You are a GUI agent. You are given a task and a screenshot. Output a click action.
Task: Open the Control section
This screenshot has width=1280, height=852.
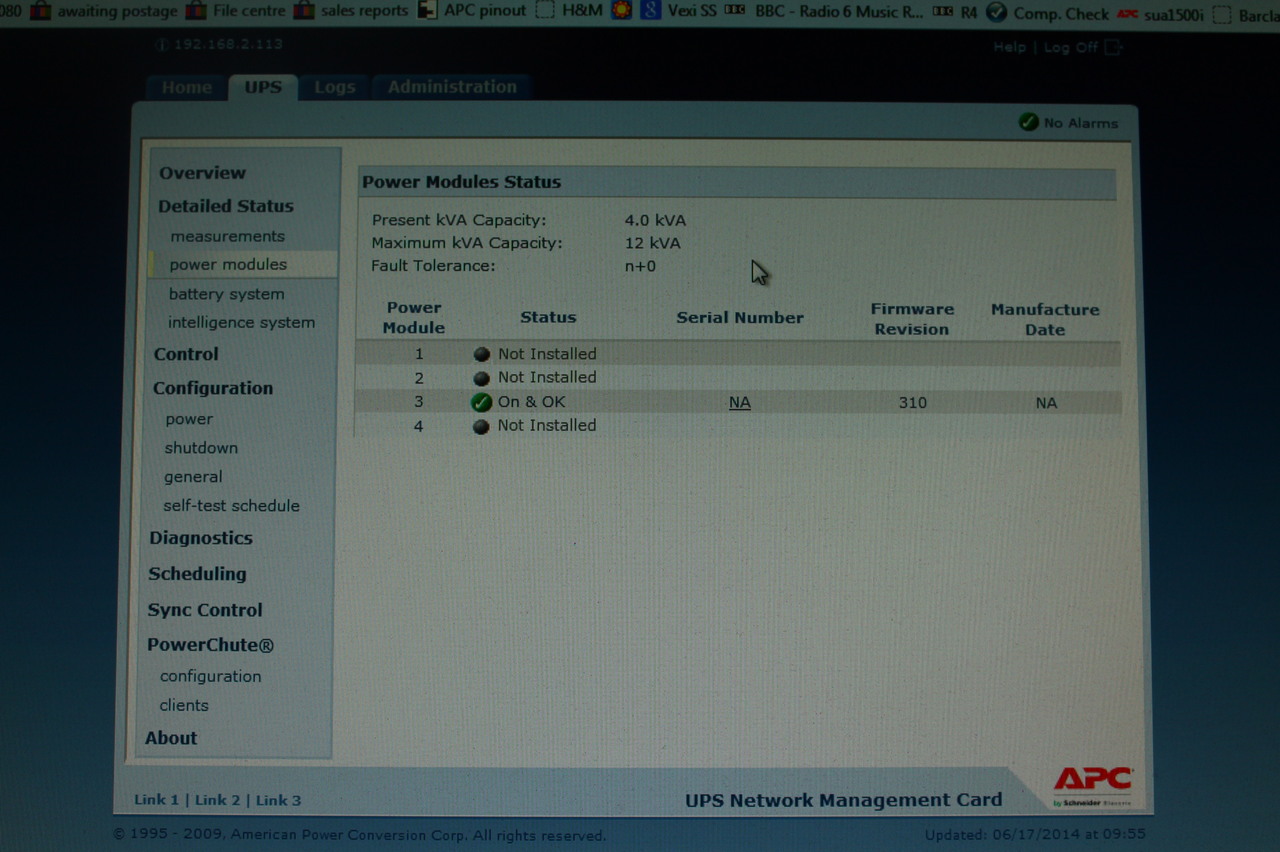pos(186,354)
